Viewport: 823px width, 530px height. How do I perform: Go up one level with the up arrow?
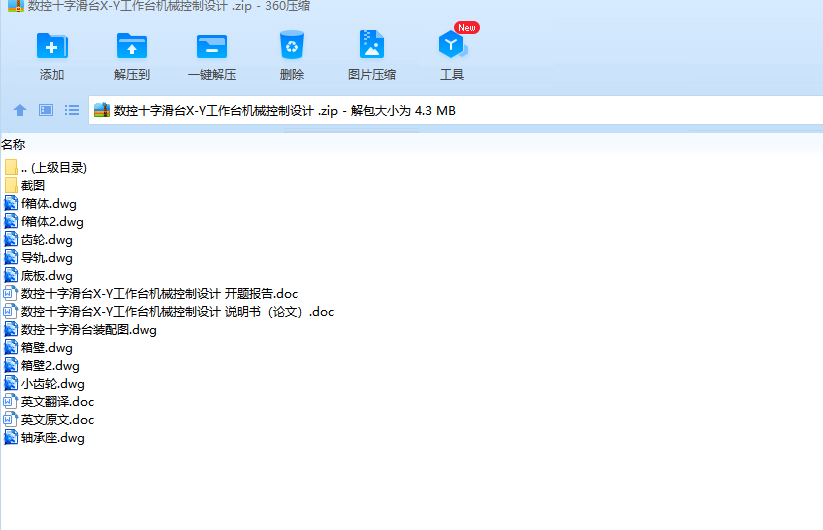(x=20, y=110)
